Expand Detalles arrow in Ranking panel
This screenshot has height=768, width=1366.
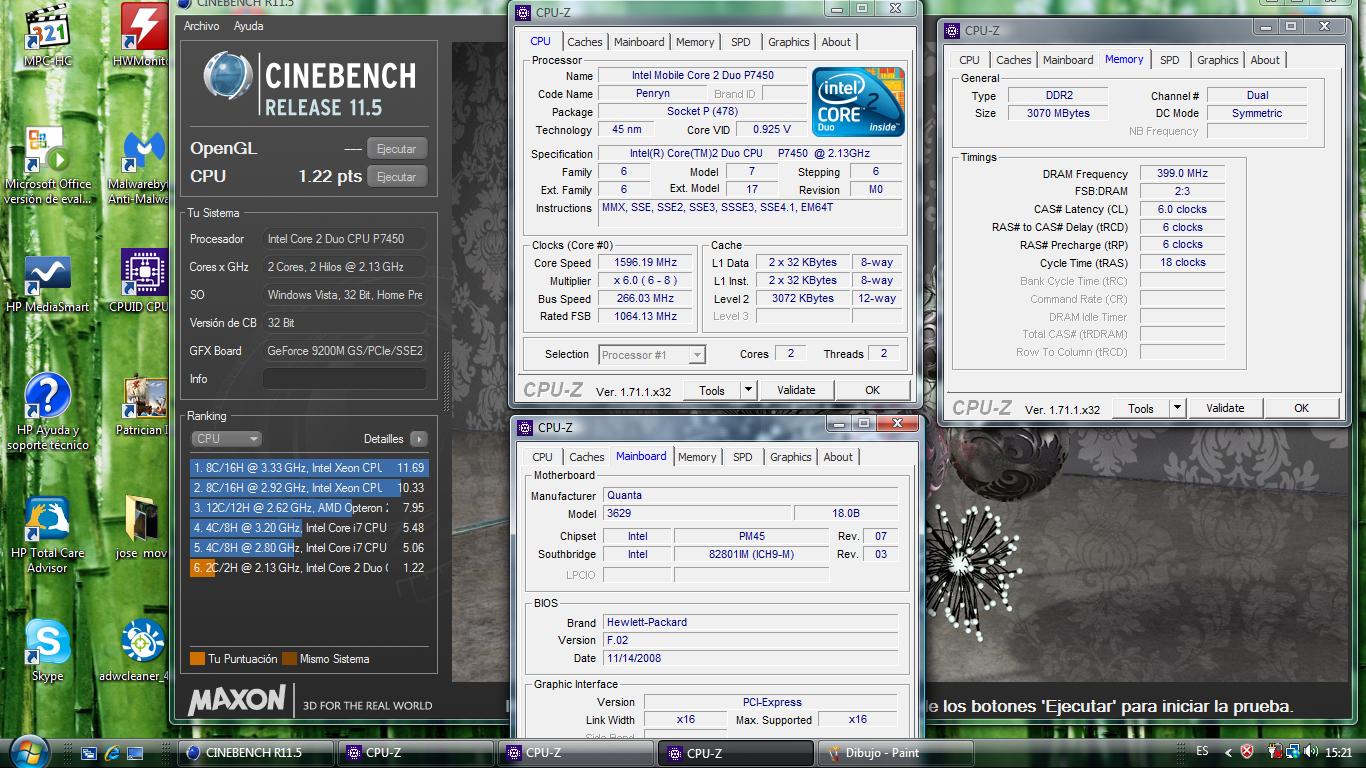tap(419, 439)
